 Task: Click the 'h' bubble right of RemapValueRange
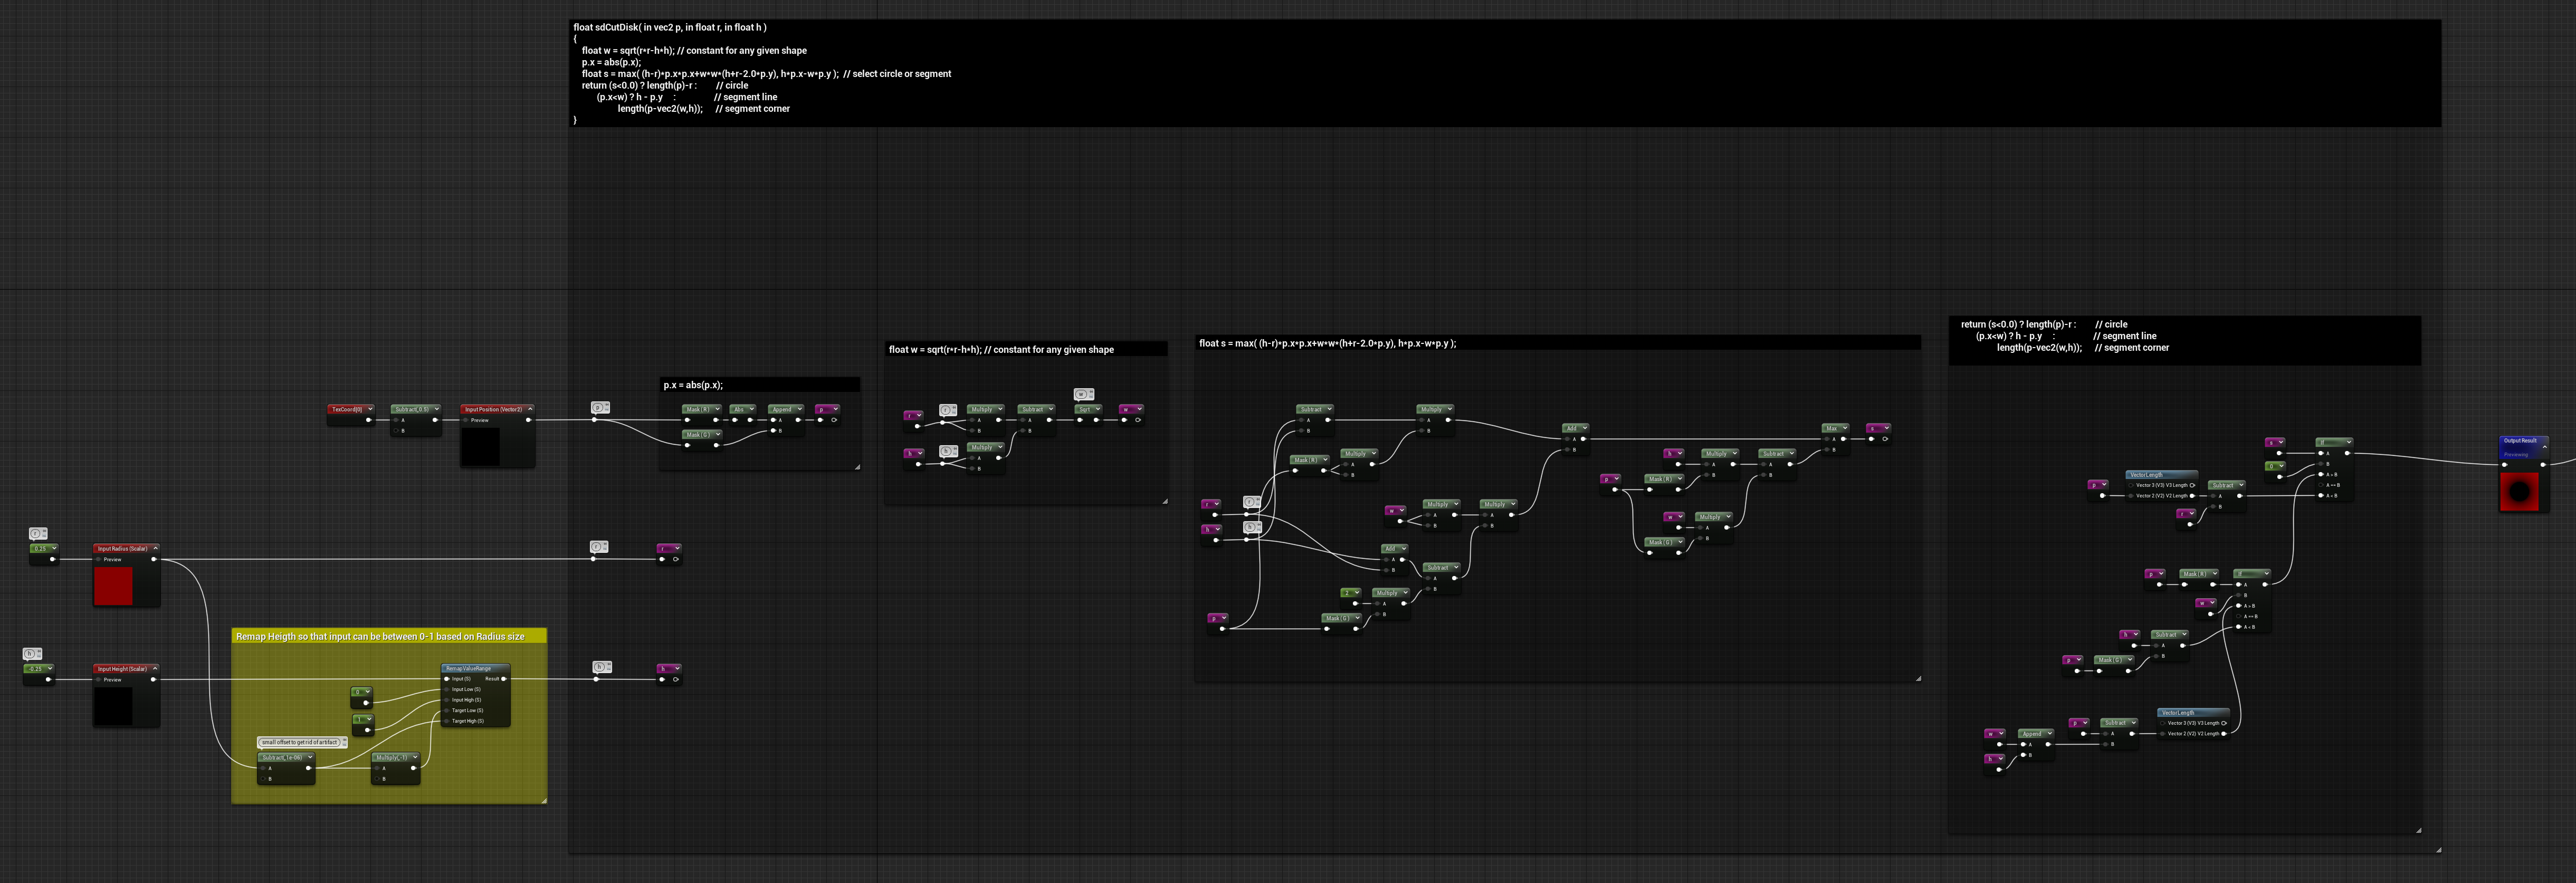(601, 667)
